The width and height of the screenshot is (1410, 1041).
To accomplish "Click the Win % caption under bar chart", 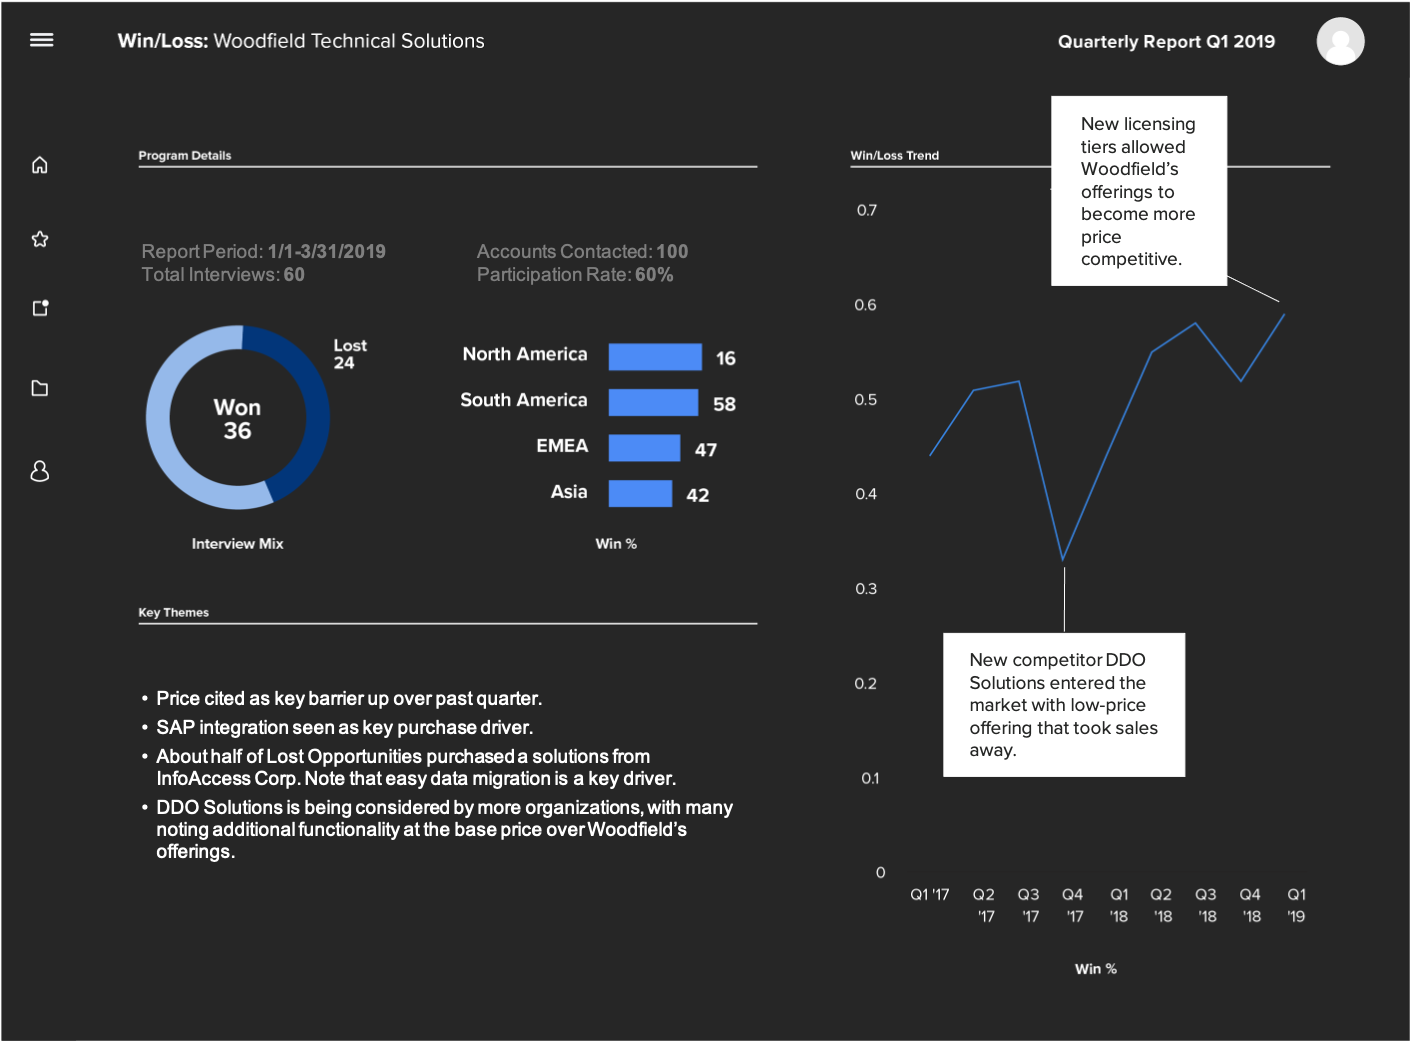I will coord(616,544).
